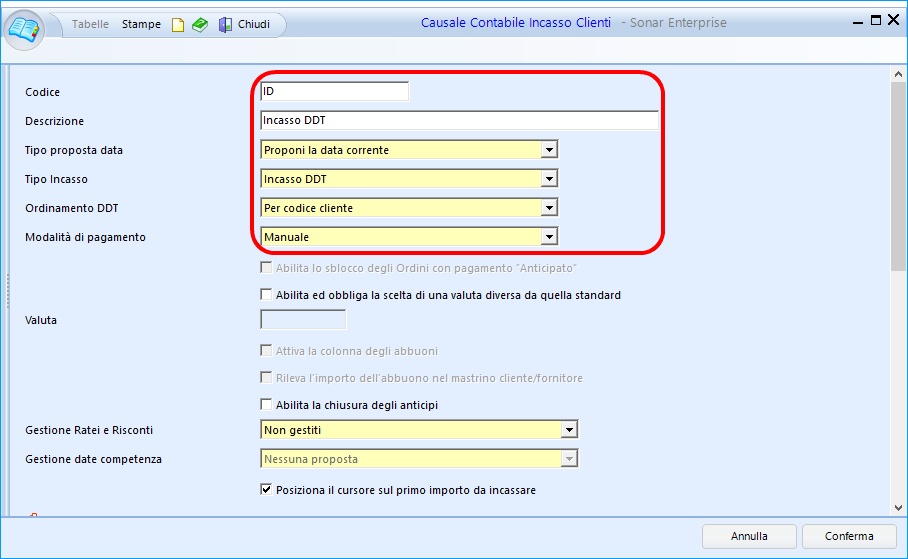Toggle Abilita la chiusura degli anticipi
The image size is (908, 559).
[266, 405]
